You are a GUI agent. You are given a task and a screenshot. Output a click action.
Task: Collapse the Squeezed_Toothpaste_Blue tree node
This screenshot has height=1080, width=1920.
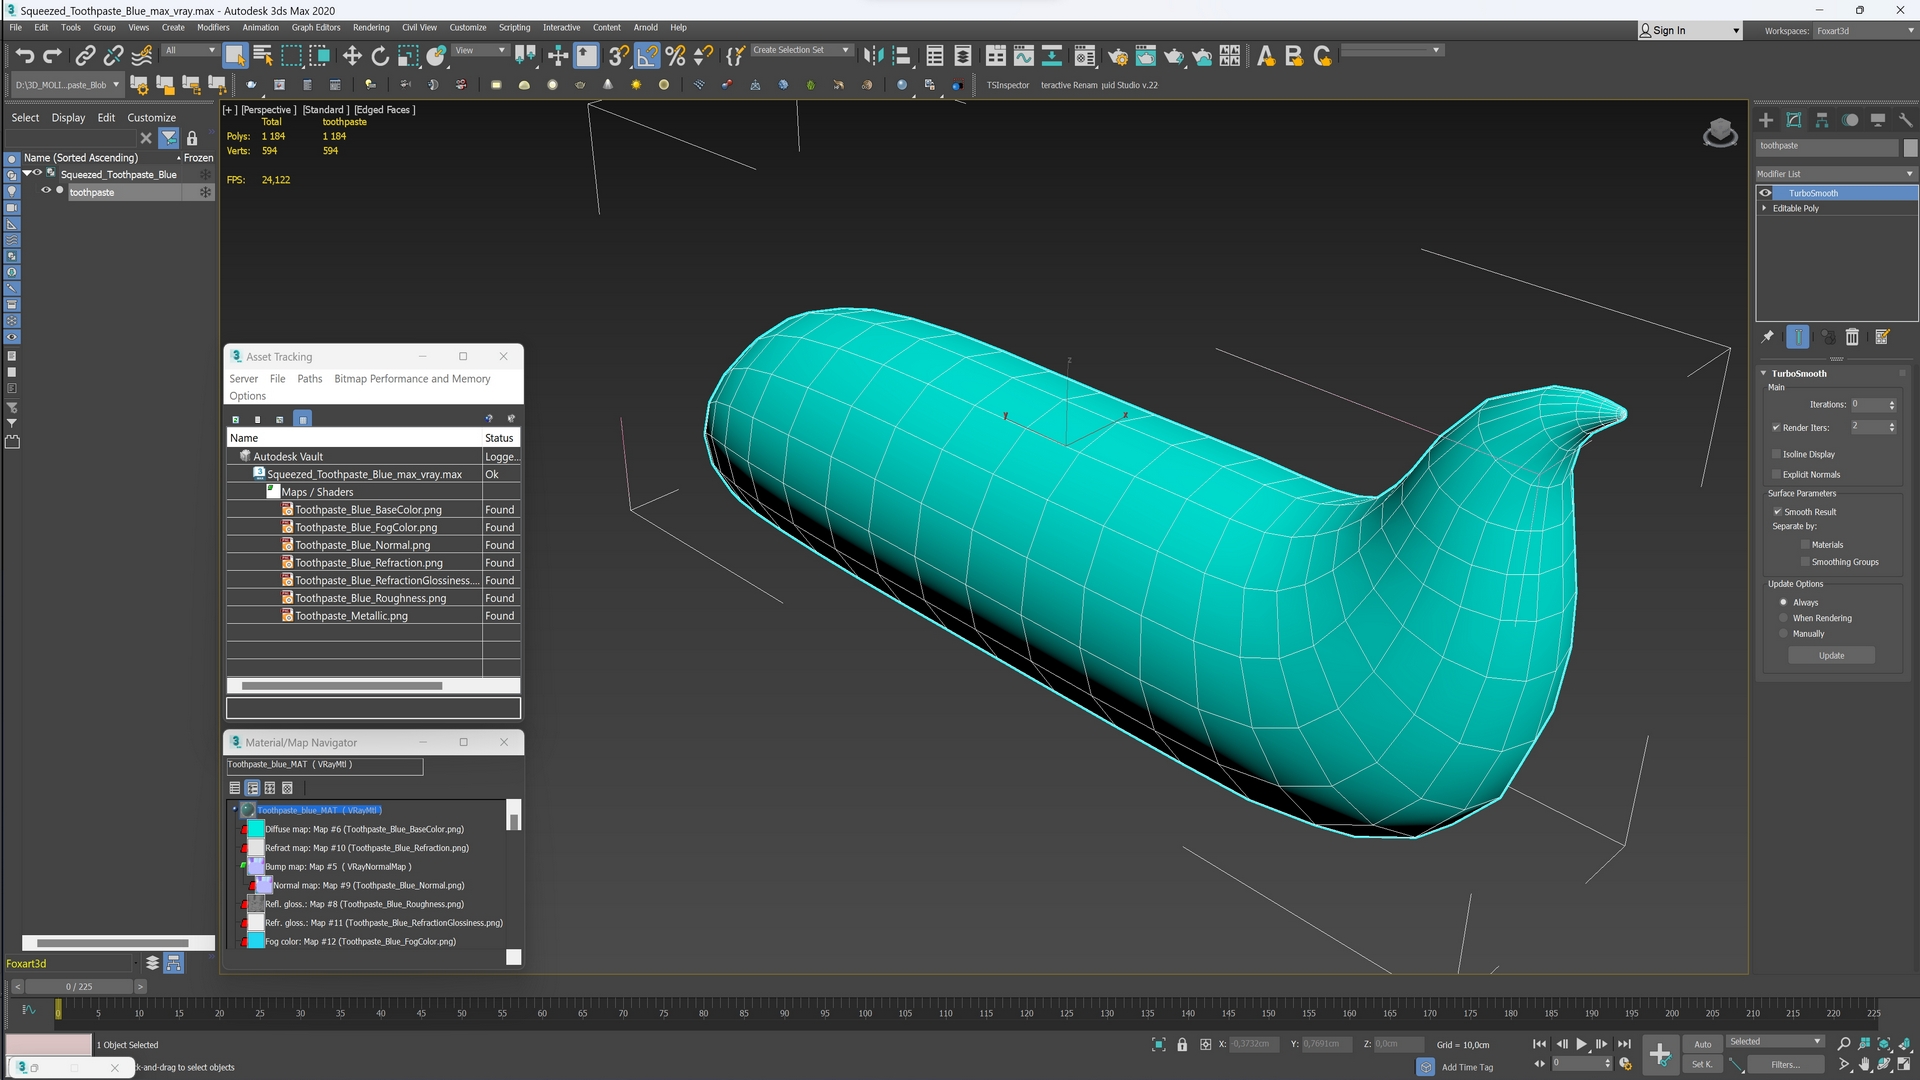point(27,174)
